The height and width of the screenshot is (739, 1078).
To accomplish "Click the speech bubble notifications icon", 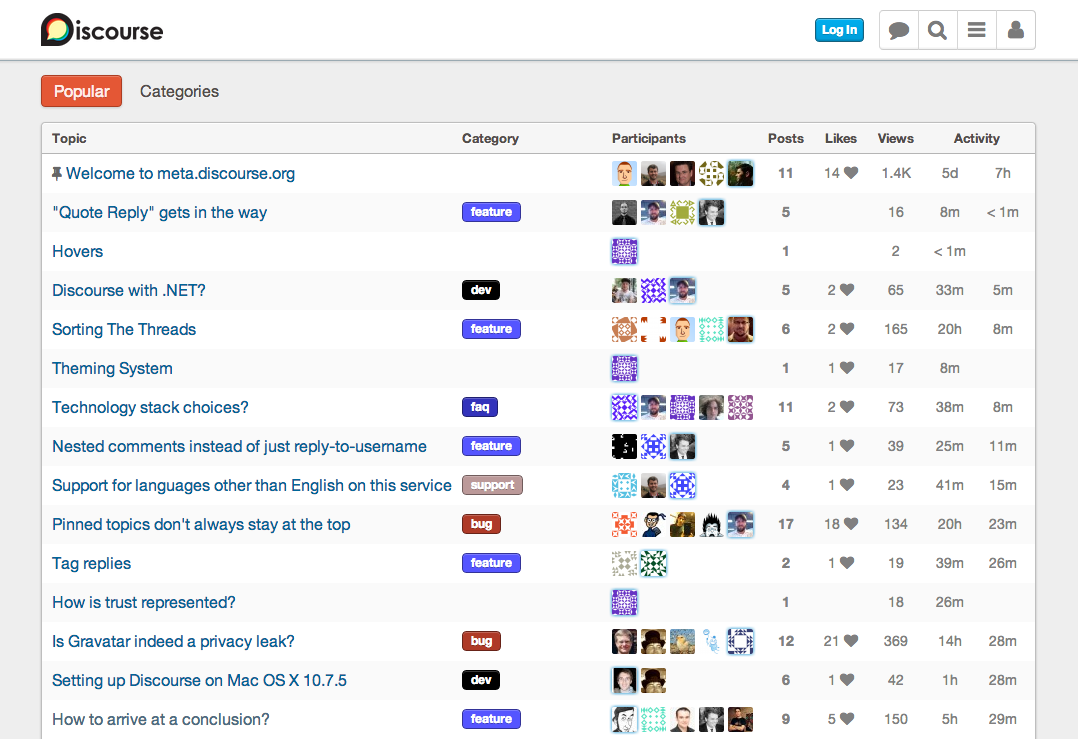I will tap(899, 30).
